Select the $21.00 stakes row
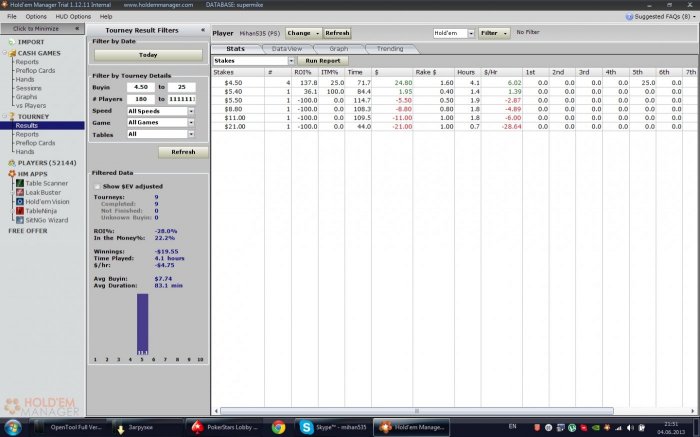This screenshot has height=437, width=700. click(453, 127)
